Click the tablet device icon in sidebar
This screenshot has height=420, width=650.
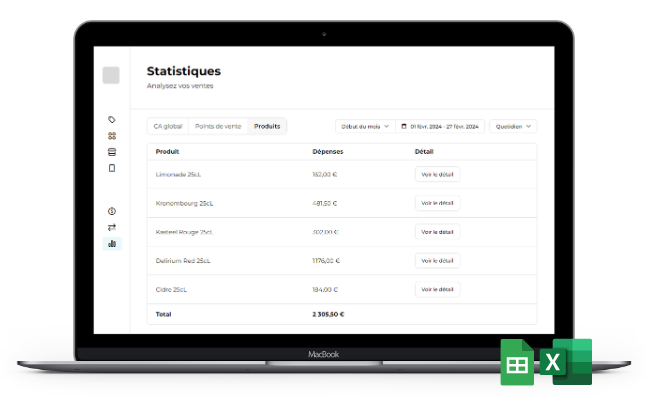[112, 168]
